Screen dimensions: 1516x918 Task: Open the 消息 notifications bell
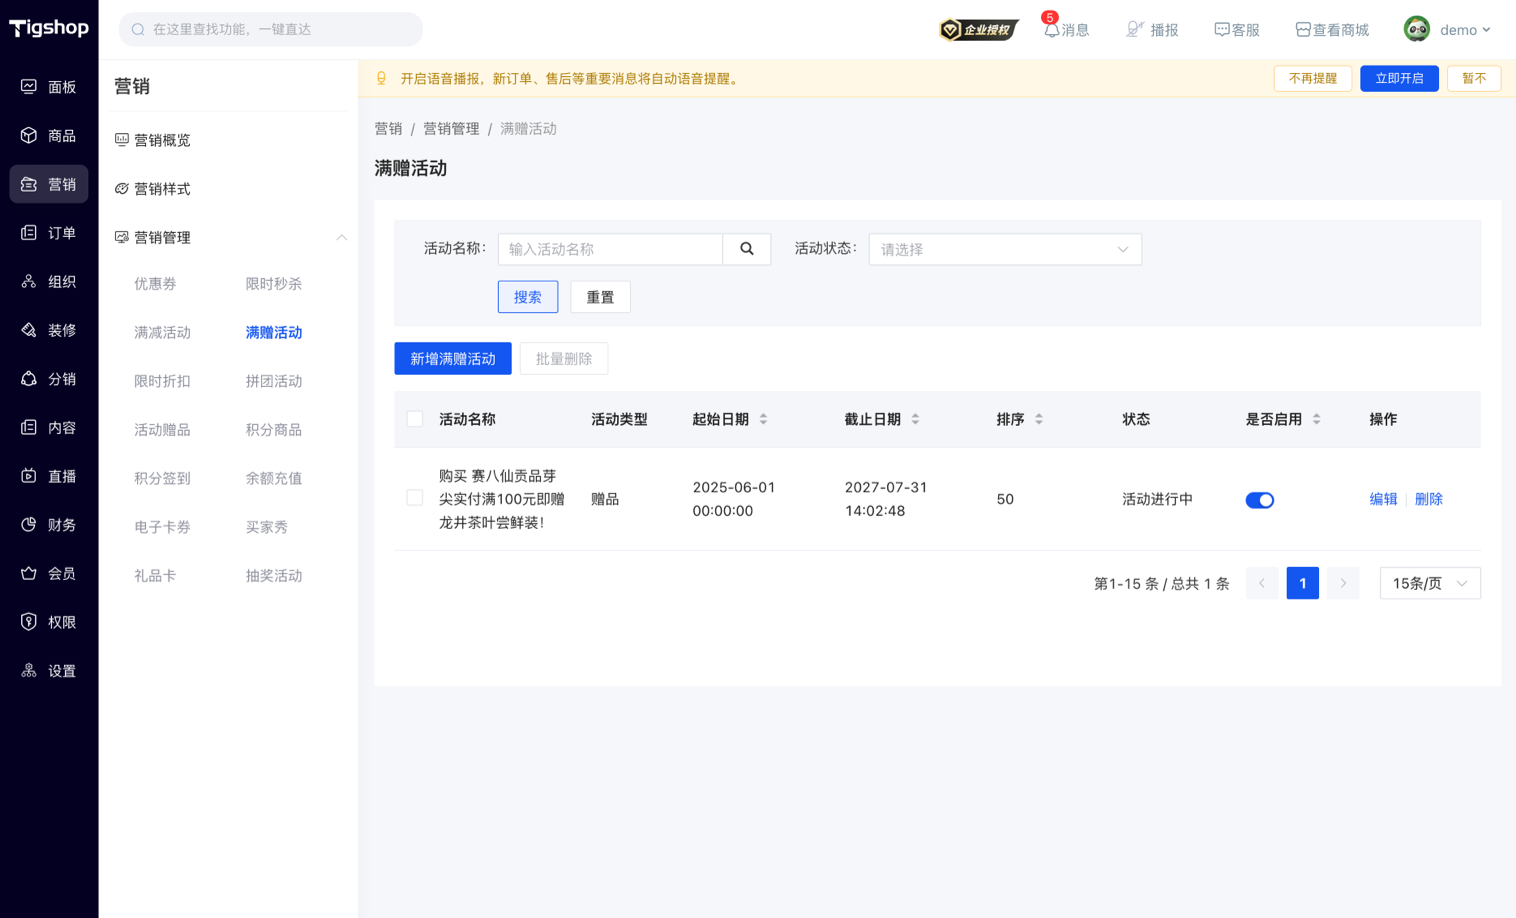[x=1066, y=30]
